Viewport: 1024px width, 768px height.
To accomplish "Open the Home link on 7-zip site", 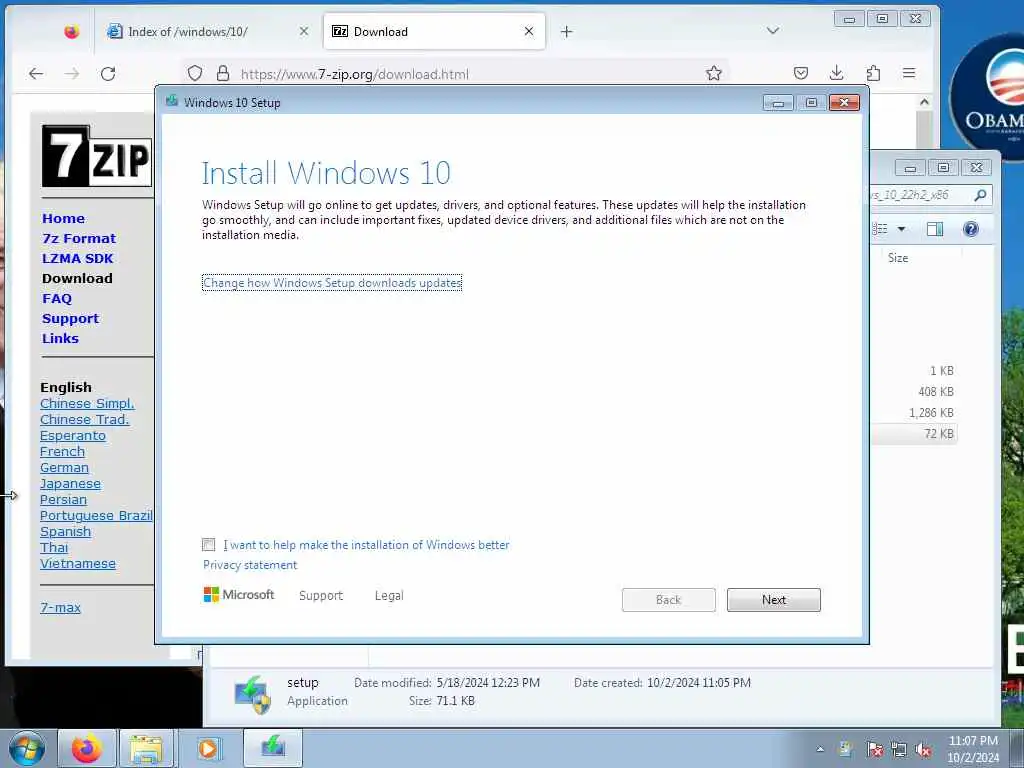I will (63, 219).
